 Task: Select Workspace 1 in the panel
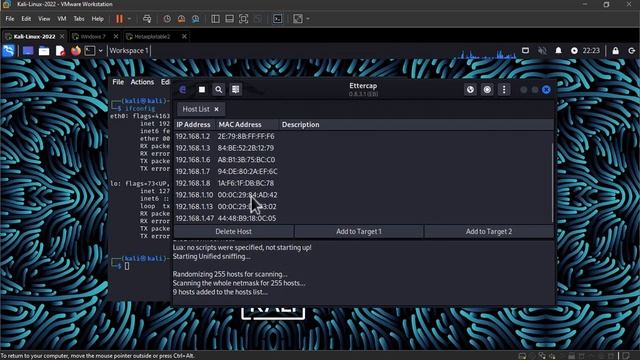[129, 51]
